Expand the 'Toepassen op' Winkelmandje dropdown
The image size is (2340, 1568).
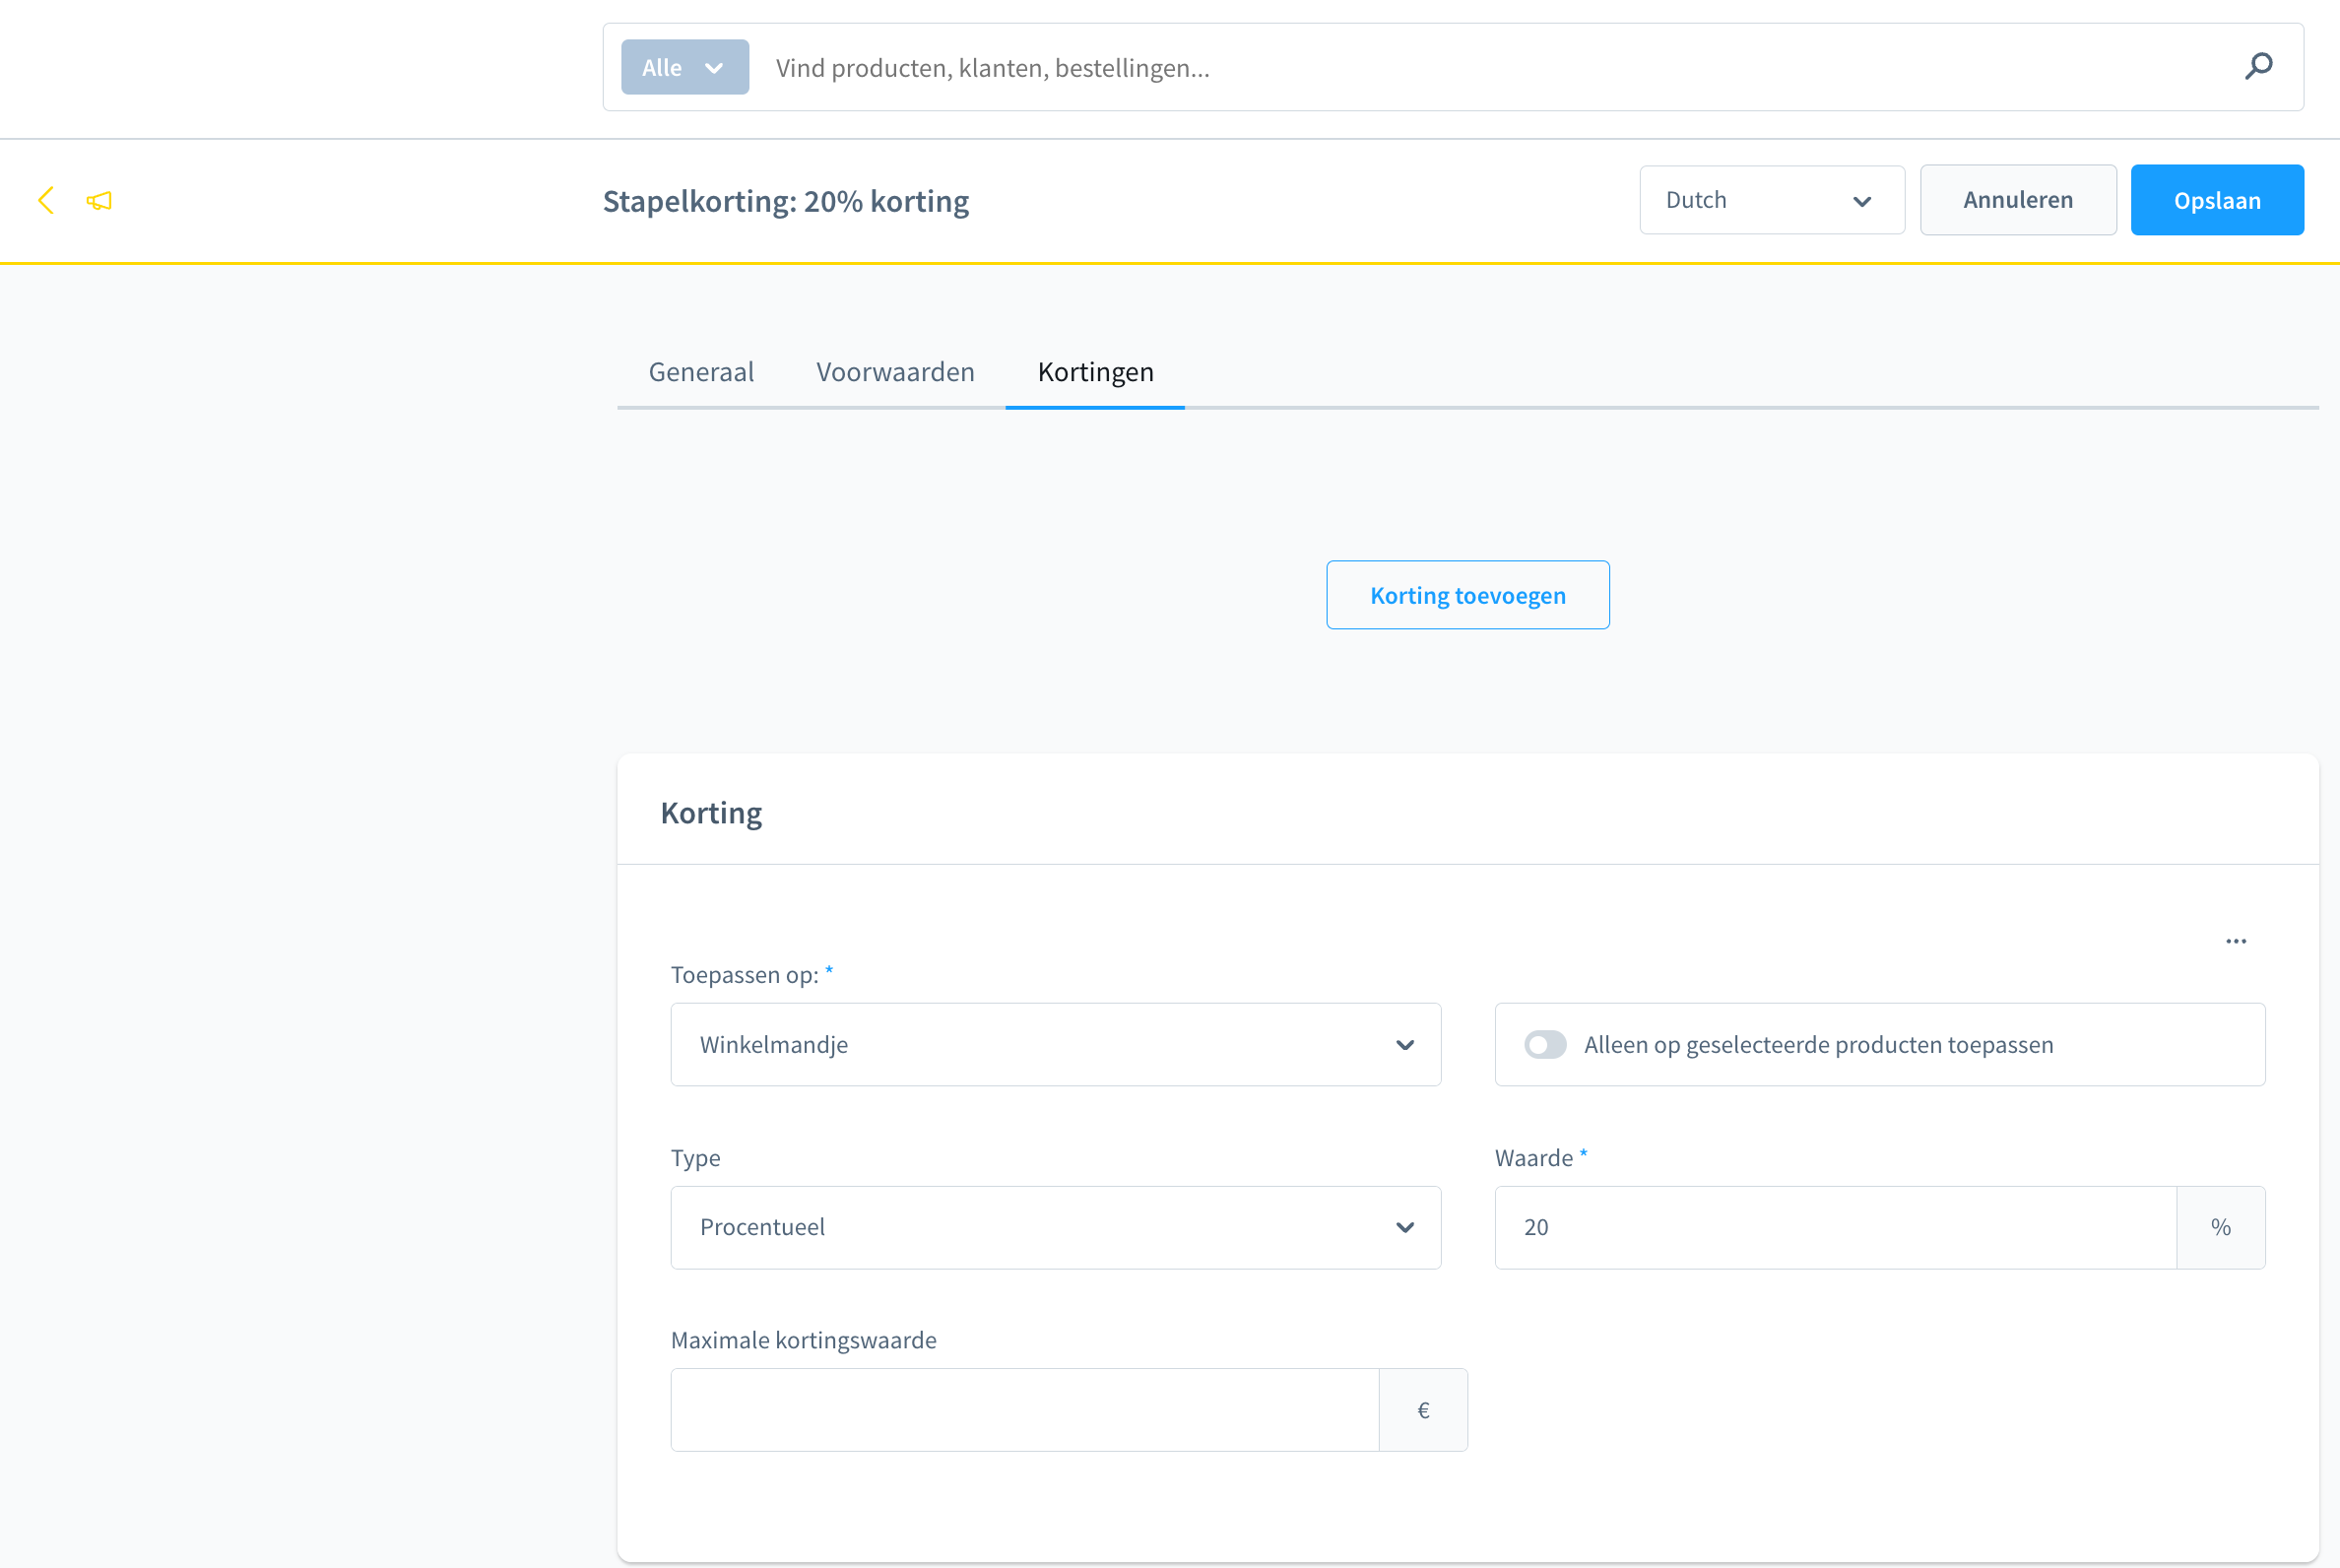pyautogui.click(x=1055, y=1044)
